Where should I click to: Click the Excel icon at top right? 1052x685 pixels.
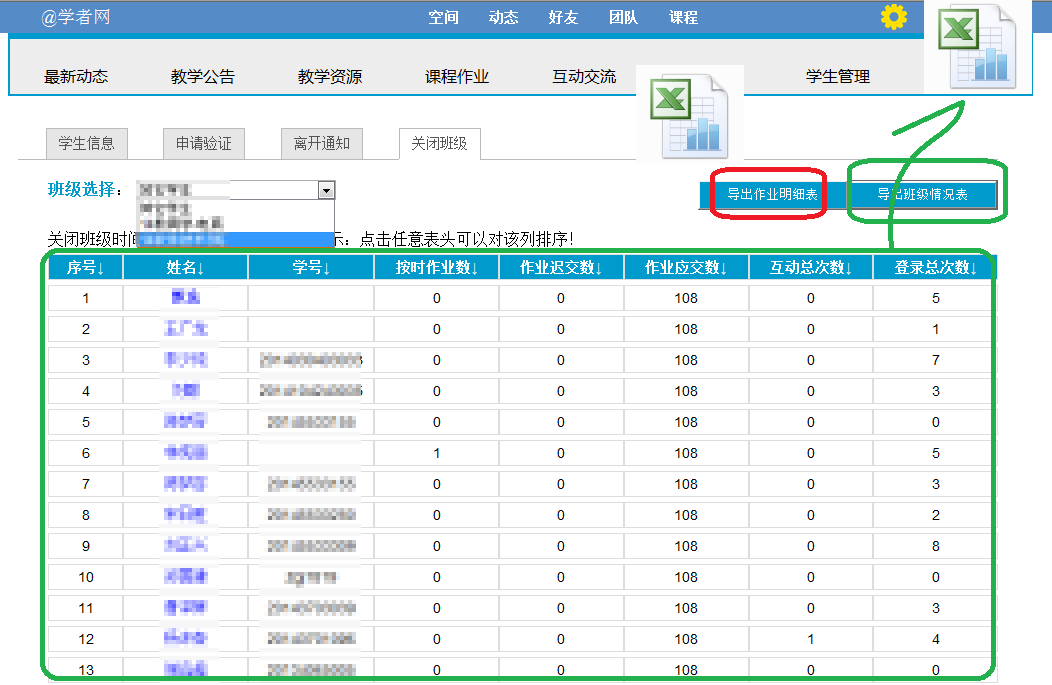click(x=977, y=46)
